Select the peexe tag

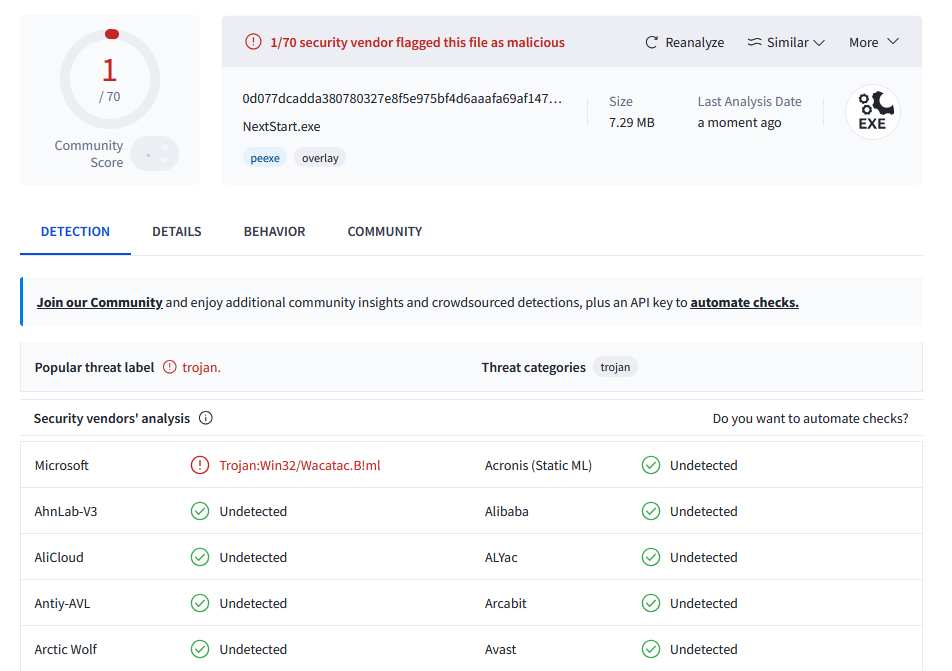(x=265, y=158)
